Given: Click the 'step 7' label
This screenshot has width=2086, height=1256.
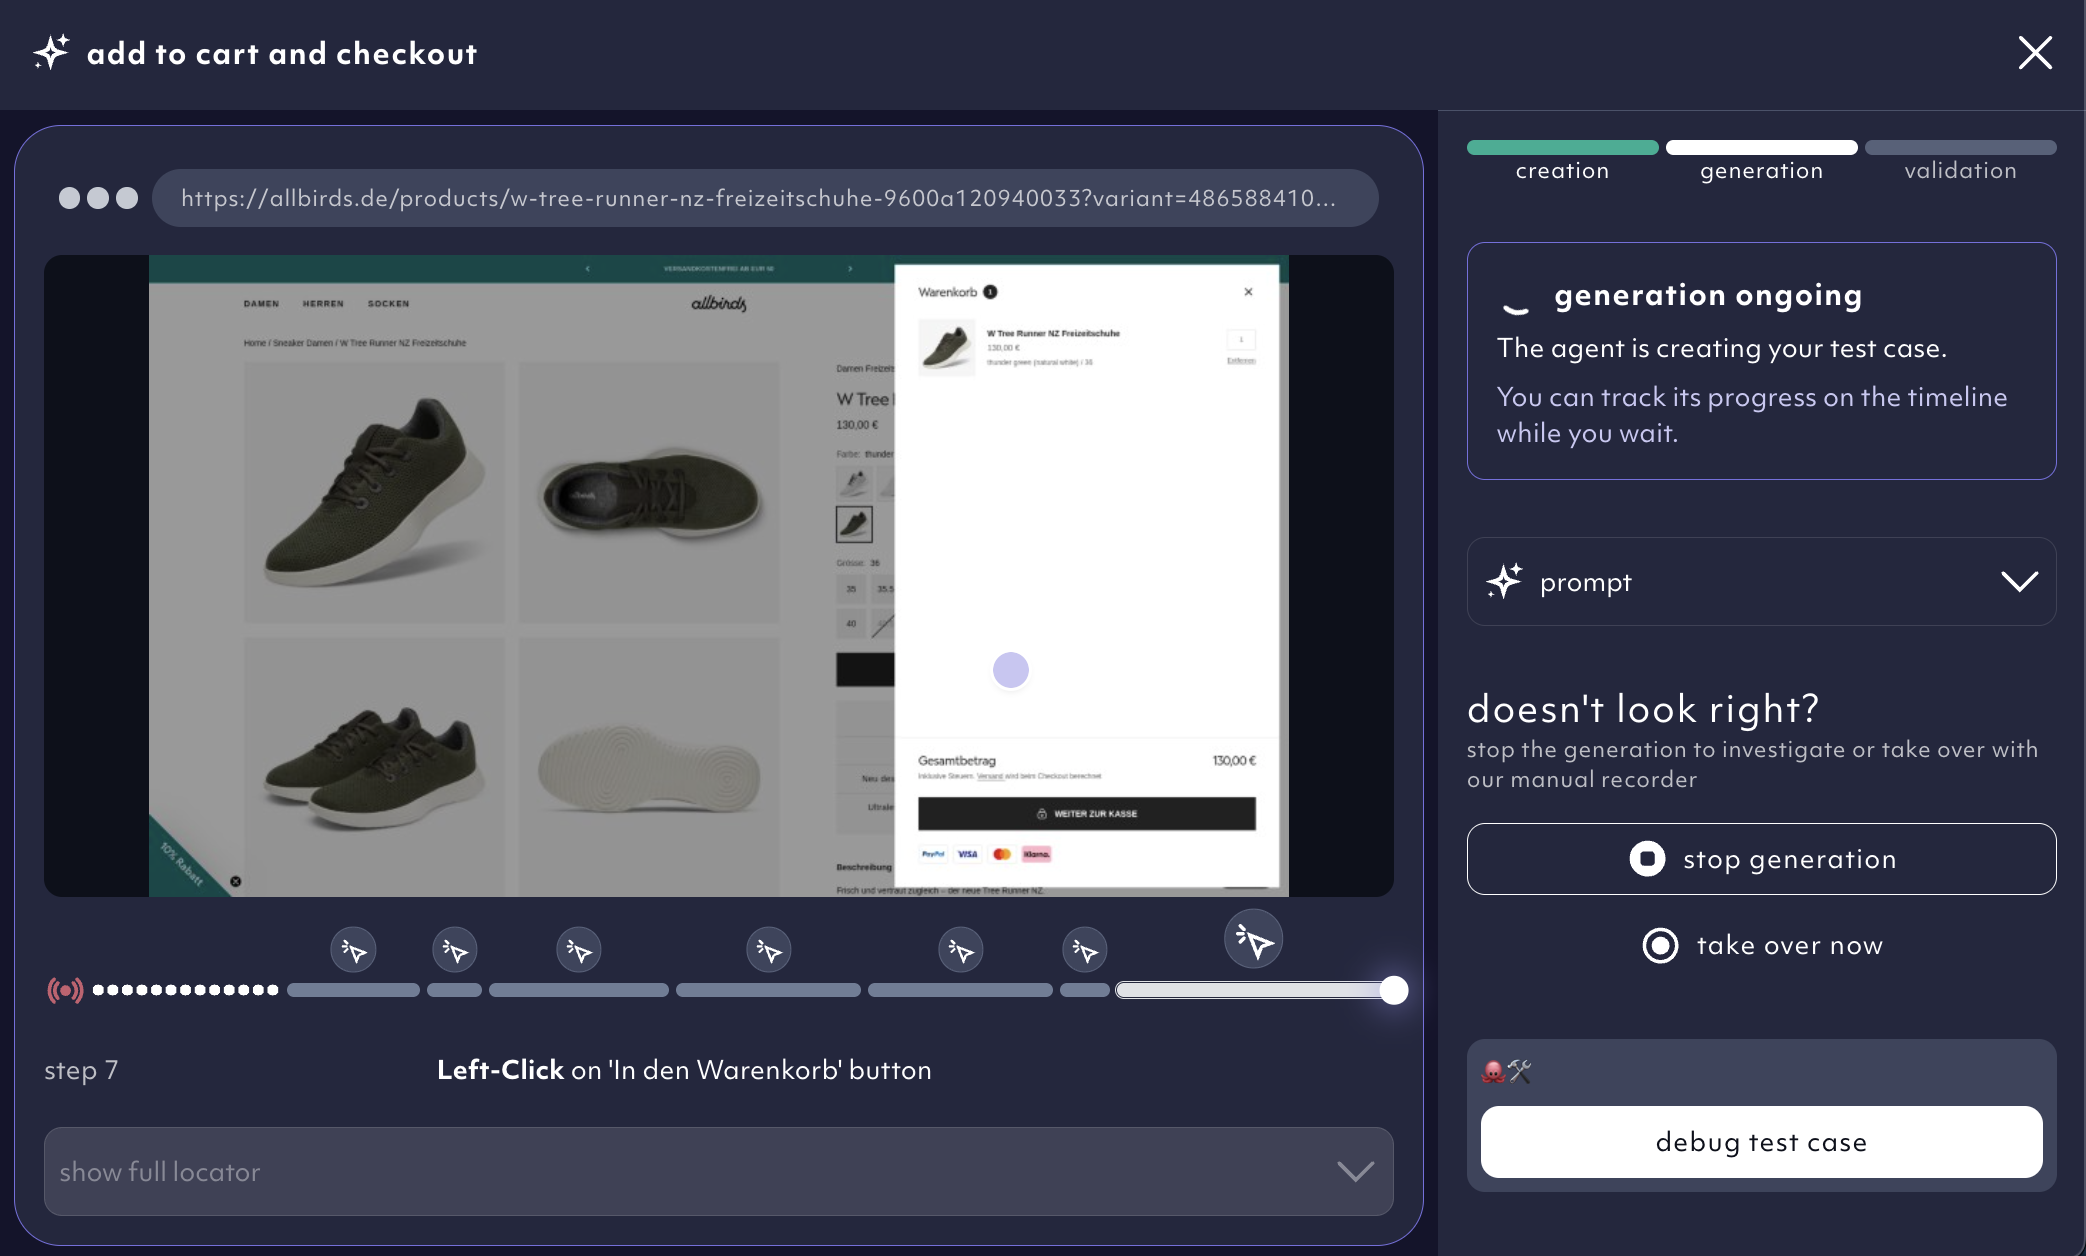Looking at the screenshot, I should pyautogui.click(x=81, y=1070).
